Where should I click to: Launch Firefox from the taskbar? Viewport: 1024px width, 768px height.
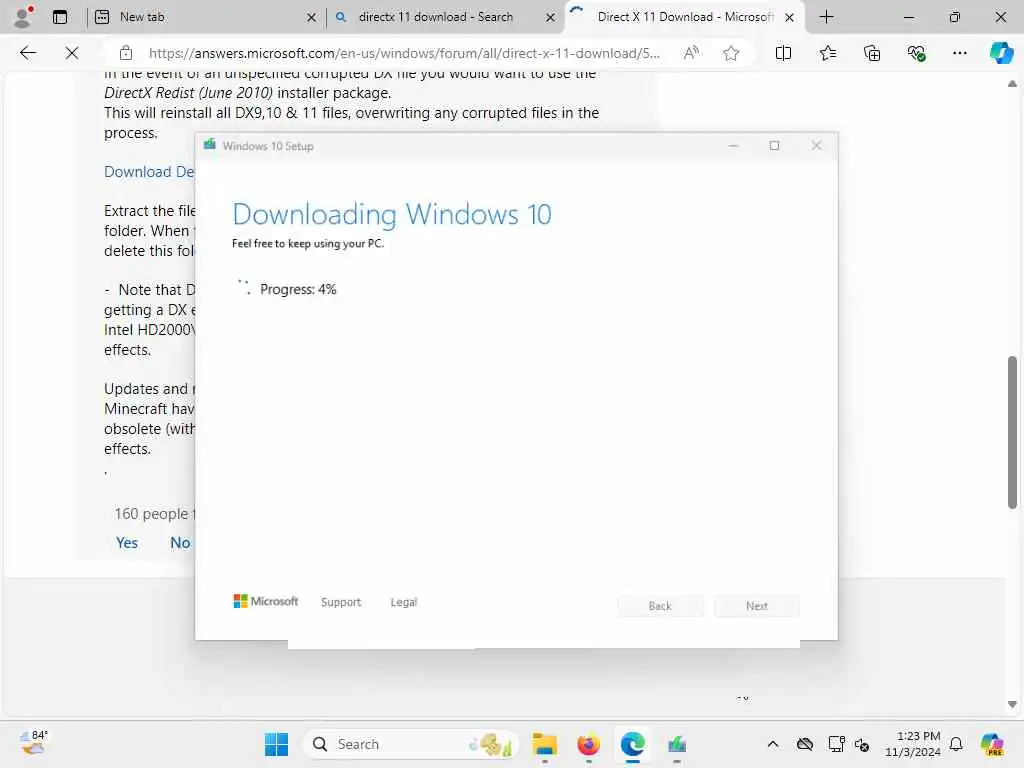(x=588, y=744)
